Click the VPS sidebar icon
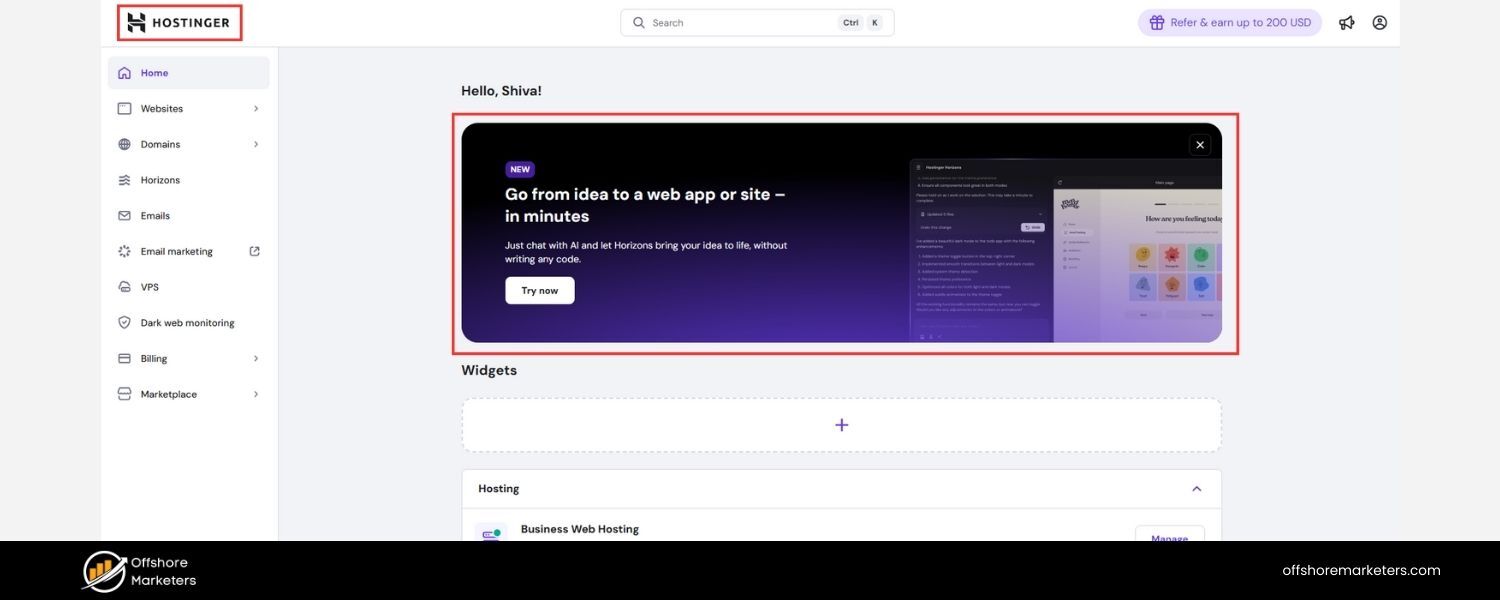Viewport: 1500px width, 600px height. pyautogui.click(x=125, y=287)
